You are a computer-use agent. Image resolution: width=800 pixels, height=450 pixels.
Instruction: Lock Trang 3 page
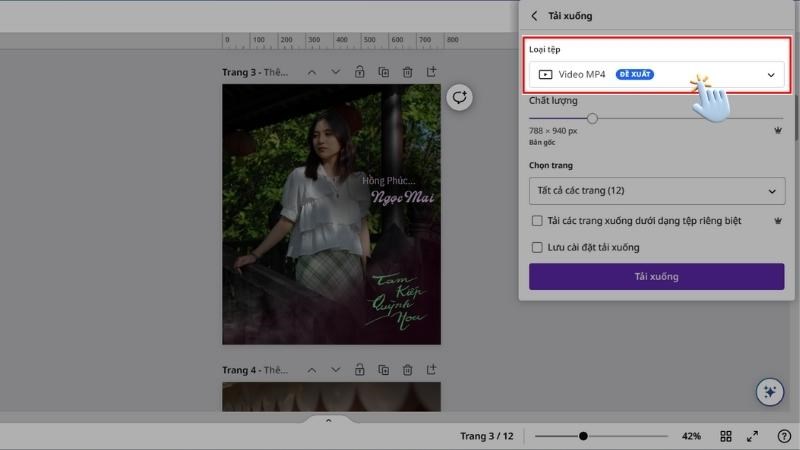360,72
